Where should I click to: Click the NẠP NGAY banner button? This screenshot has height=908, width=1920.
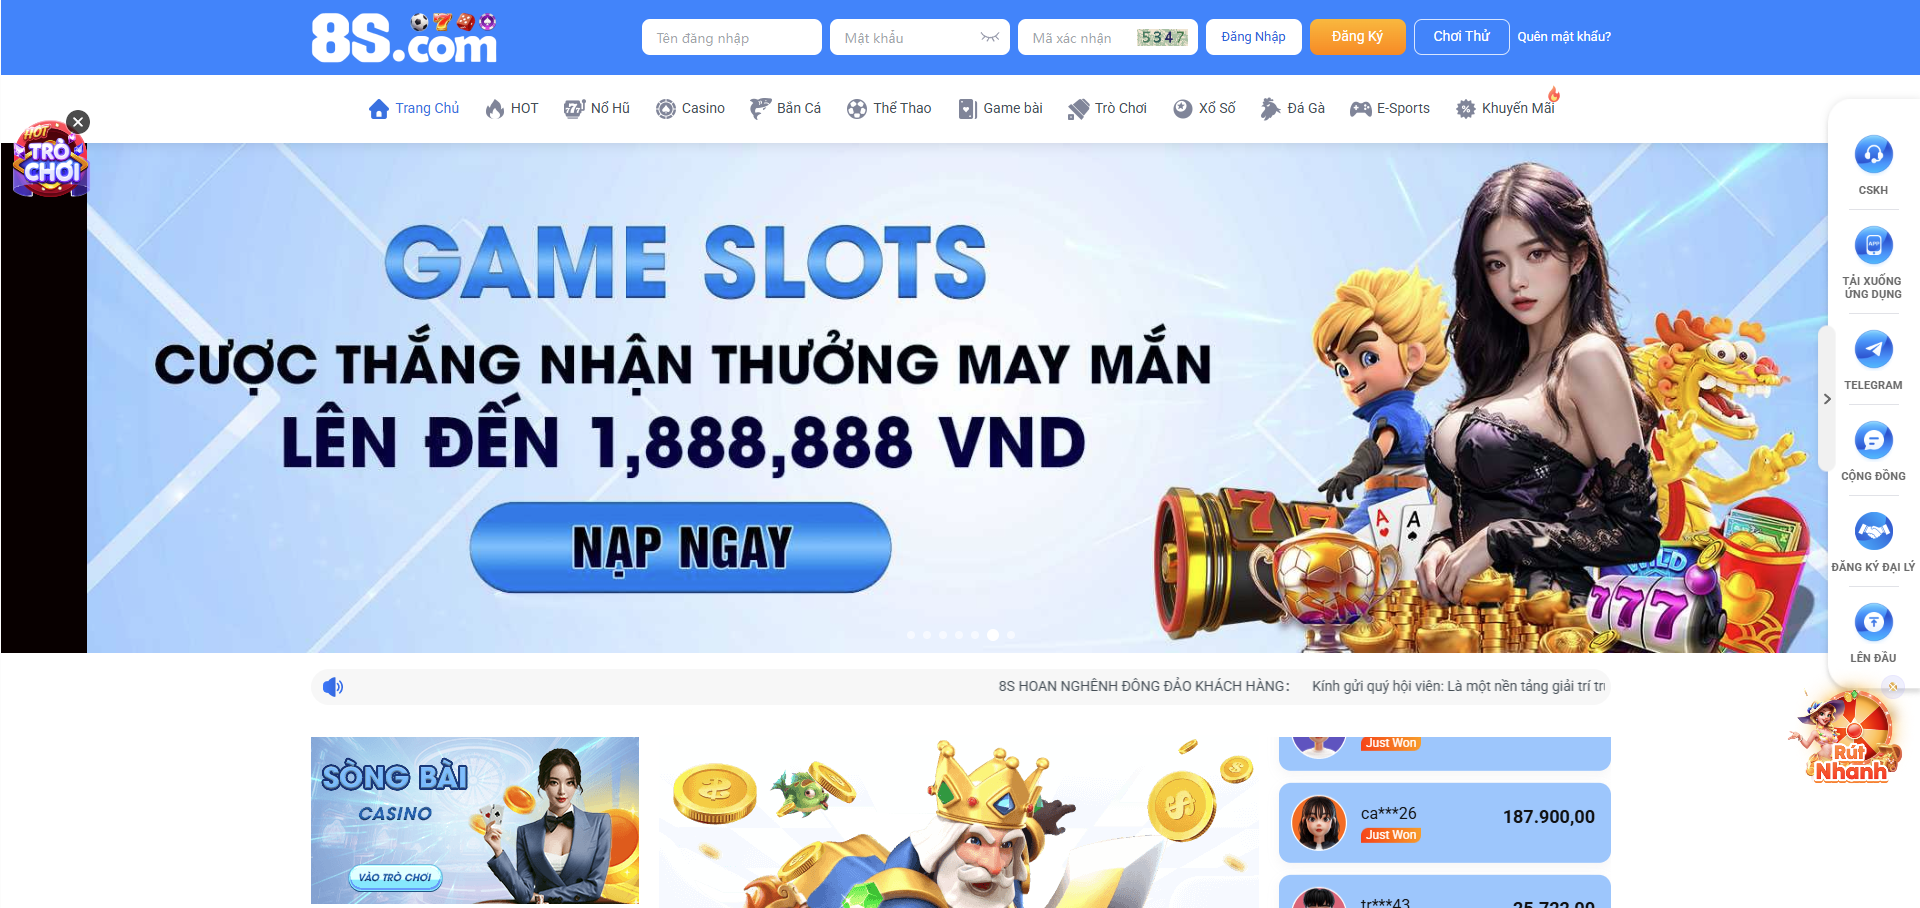(x=681, y=548)
